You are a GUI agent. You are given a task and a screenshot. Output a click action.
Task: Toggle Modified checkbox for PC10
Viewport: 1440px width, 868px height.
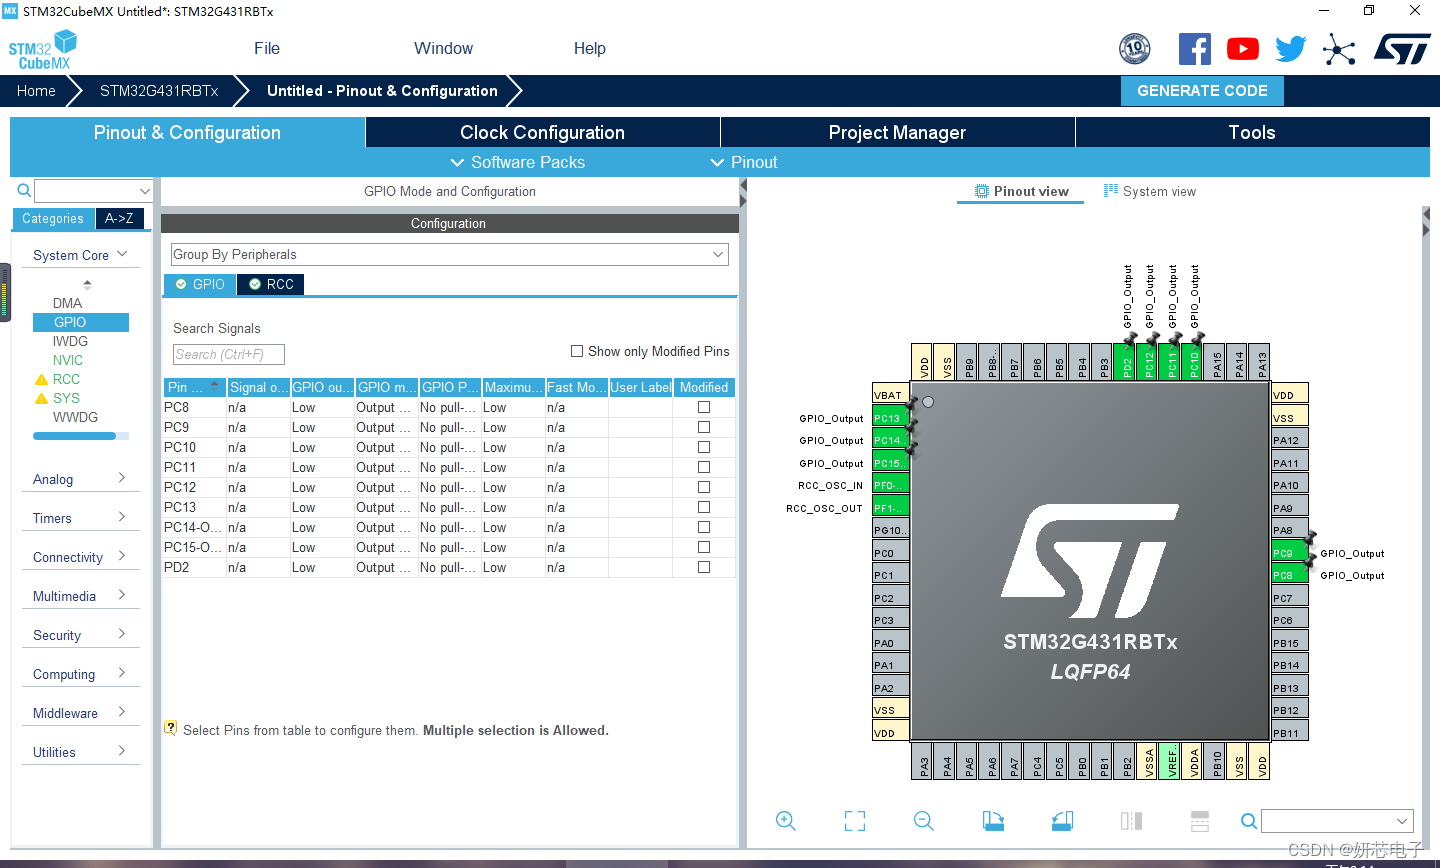tap(704, 447)
